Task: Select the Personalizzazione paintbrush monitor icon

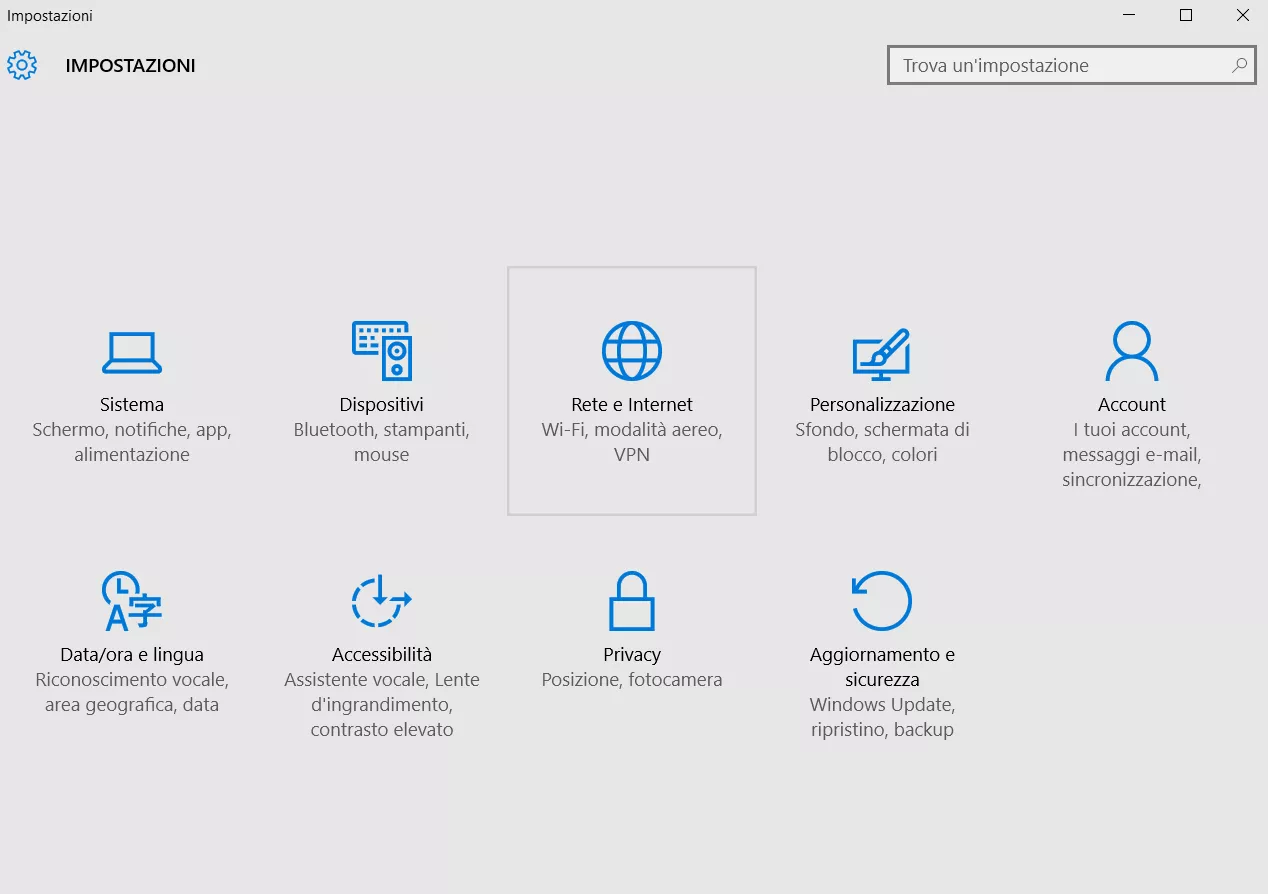Action: click(881, 353)
